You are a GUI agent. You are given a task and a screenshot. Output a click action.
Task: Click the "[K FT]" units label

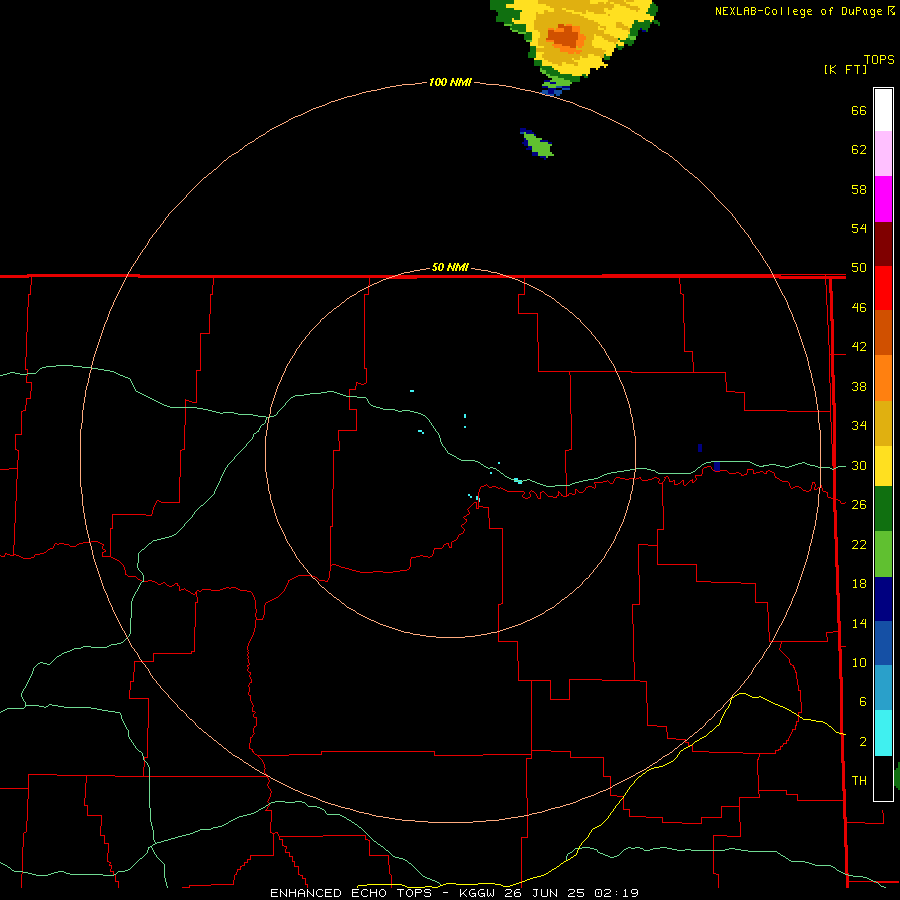coord(845,69)
